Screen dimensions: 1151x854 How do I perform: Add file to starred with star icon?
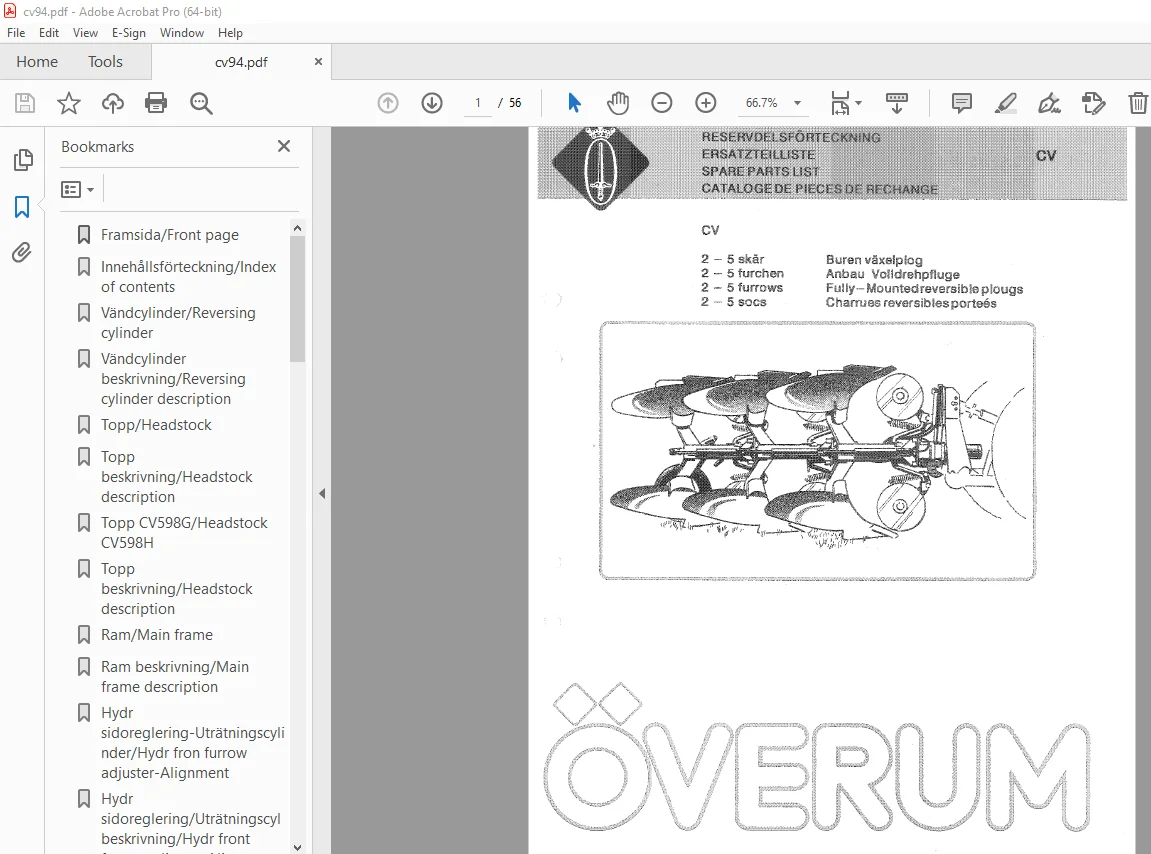coord(69,103)
